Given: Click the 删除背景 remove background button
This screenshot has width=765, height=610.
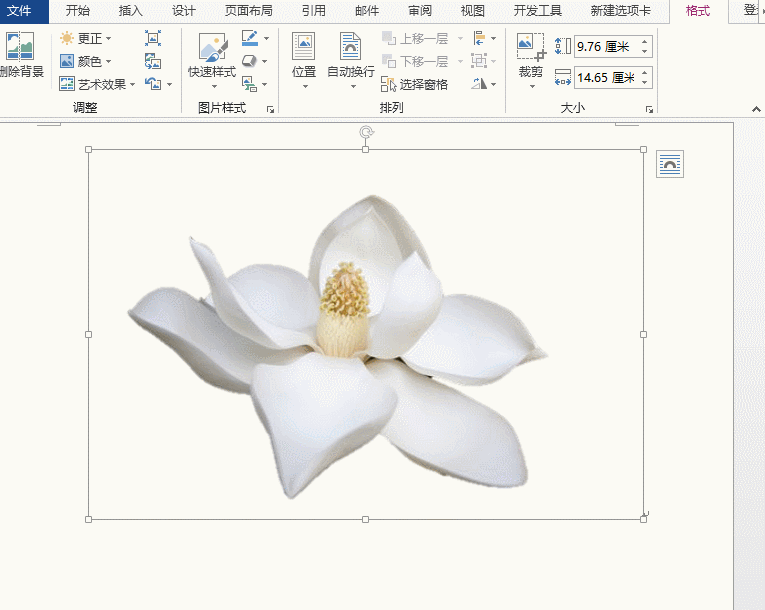Looking at the screenshot, I should [21, 54].
